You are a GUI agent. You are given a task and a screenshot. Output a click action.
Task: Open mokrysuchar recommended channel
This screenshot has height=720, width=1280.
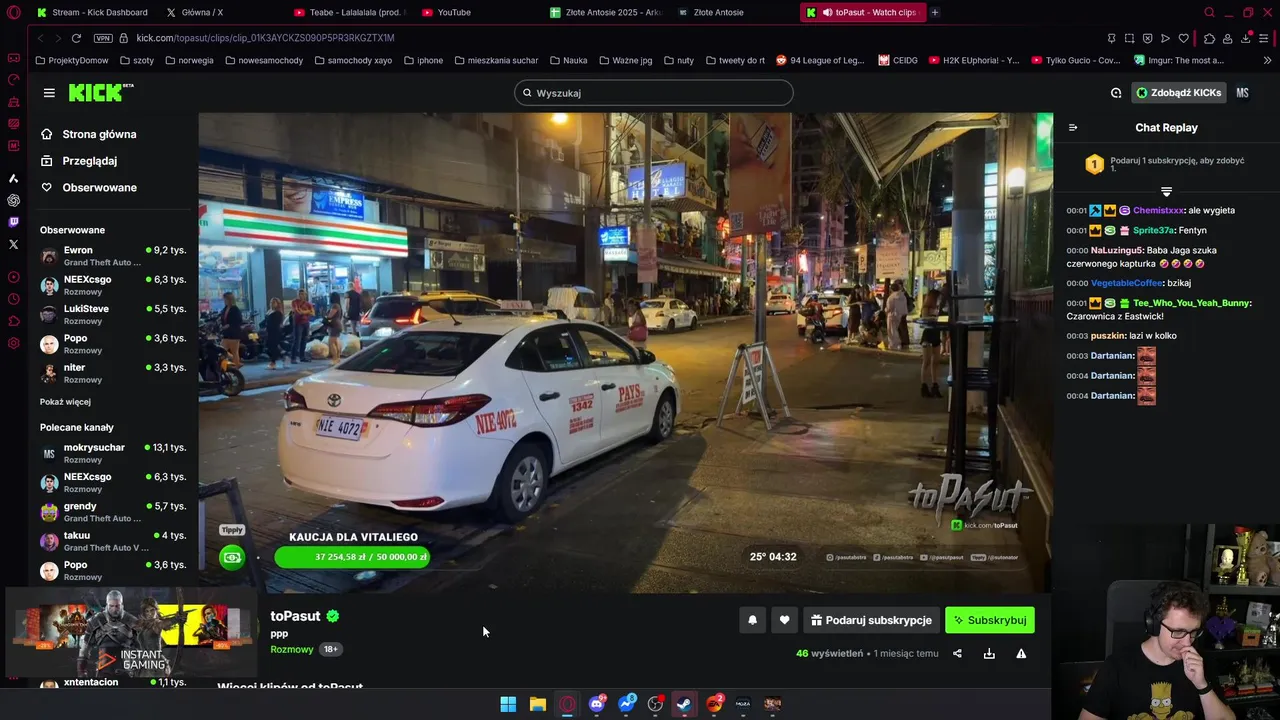113,453
